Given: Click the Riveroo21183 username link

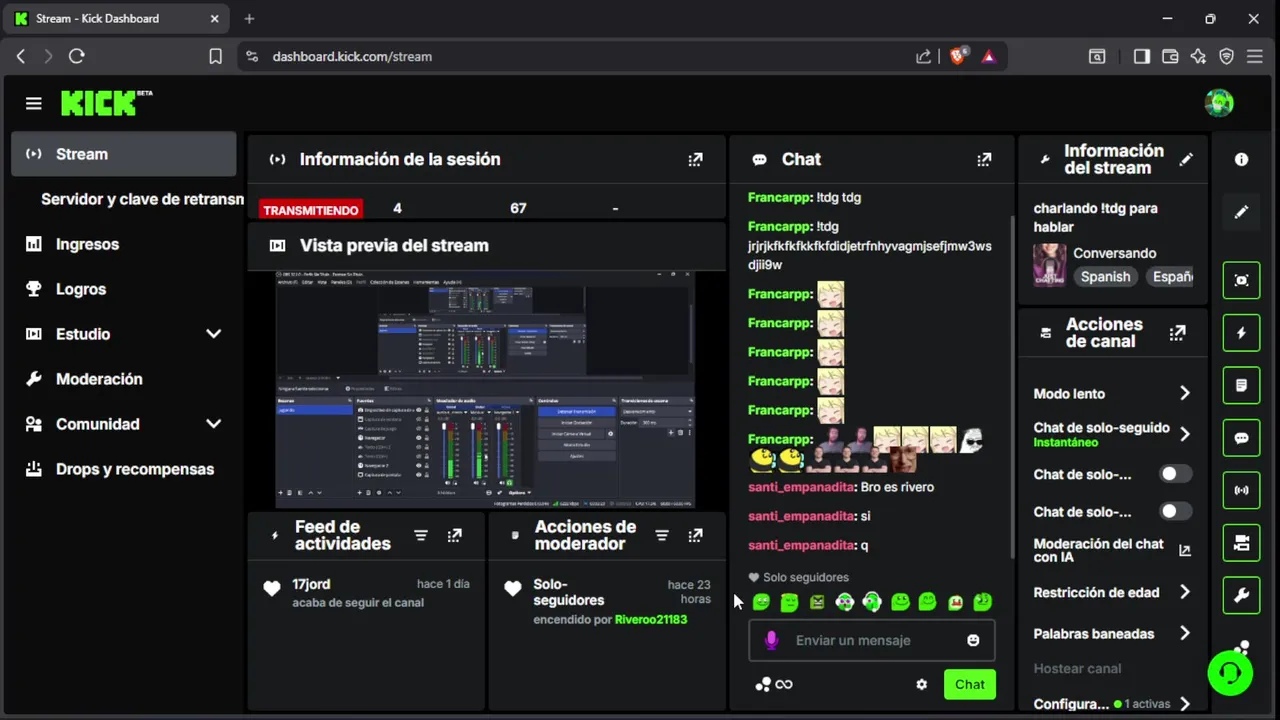Looking at the screenshot, I should click(651, 619).
